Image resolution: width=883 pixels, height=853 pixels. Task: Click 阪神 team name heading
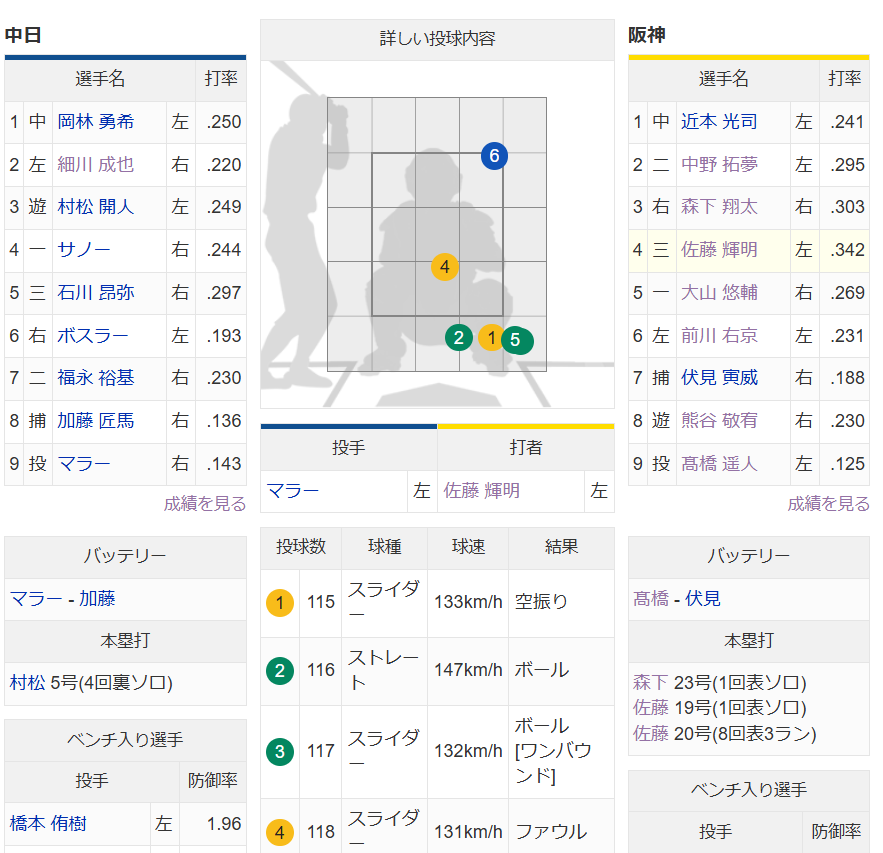[646, 35]
